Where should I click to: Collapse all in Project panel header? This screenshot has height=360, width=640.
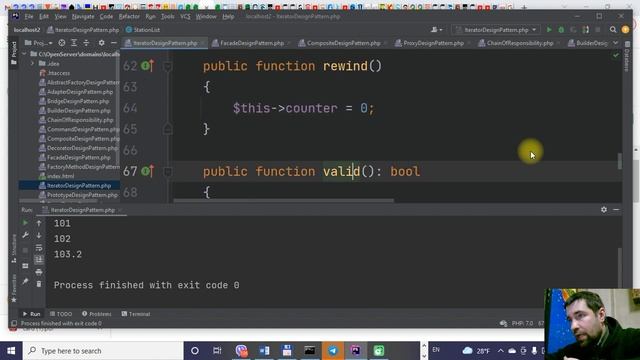pyautogui.click(x=86, y=43)
